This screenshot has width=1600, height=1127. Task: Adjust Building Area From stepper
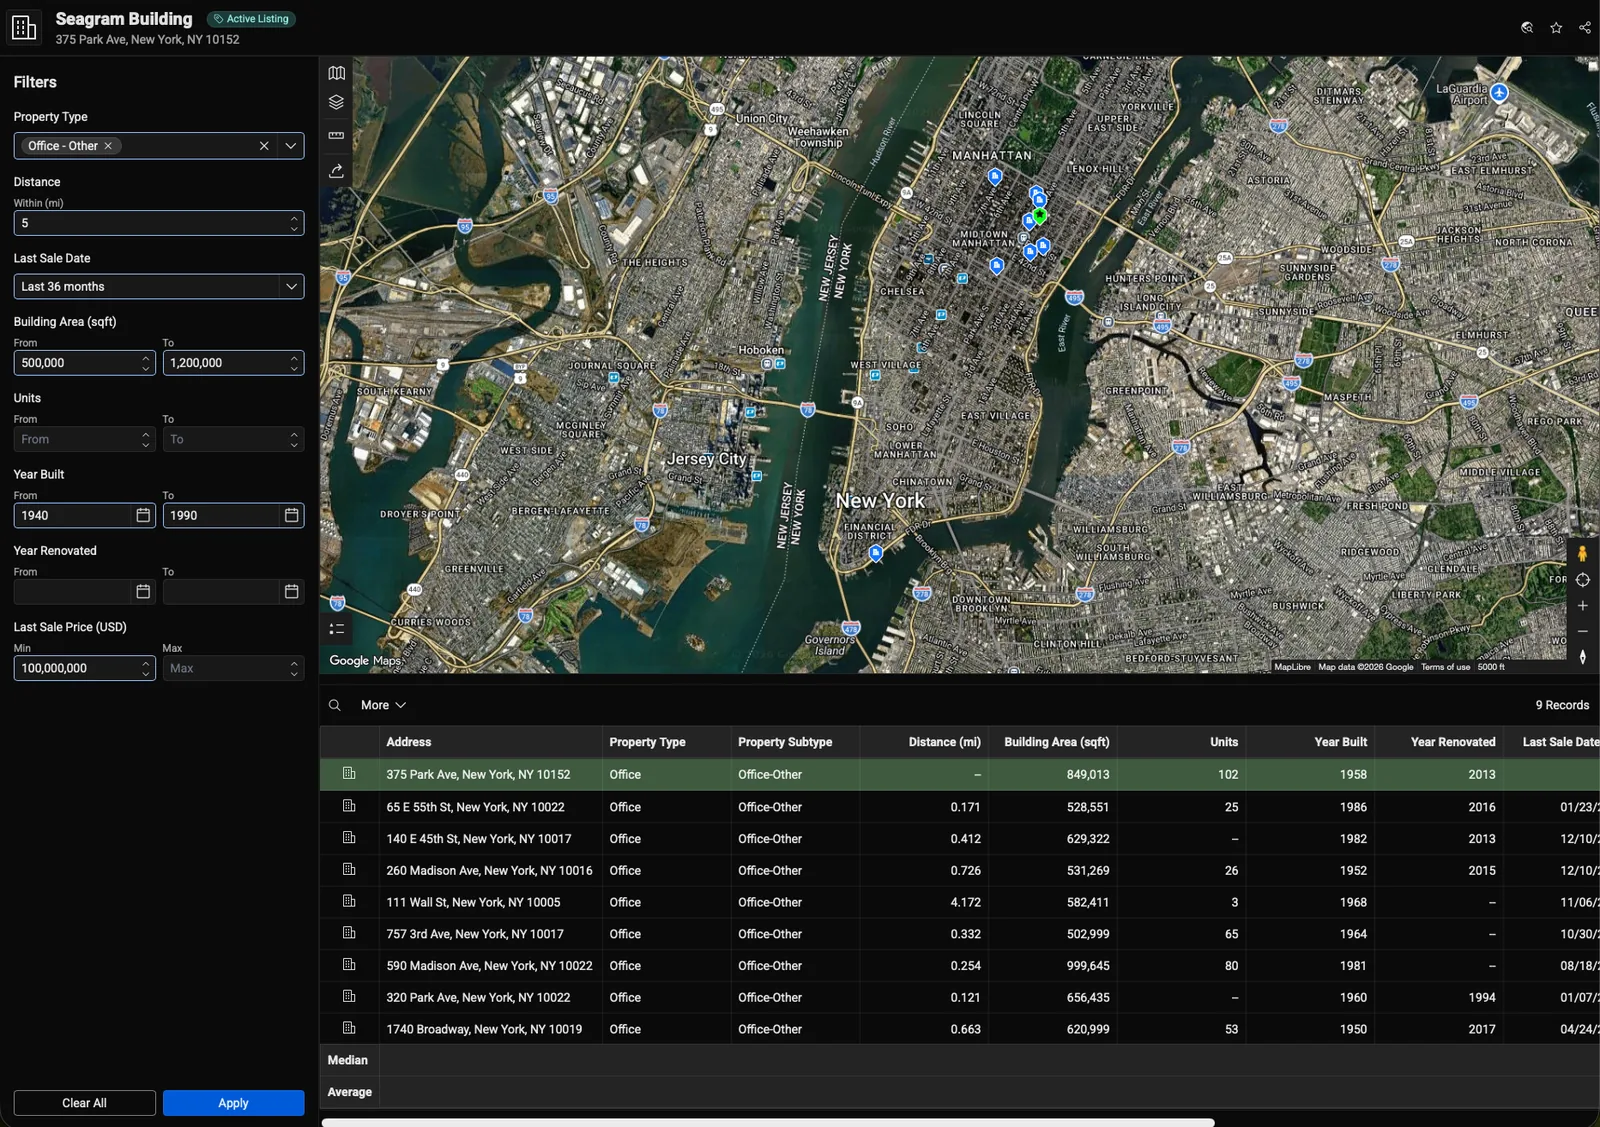(146, 363)
